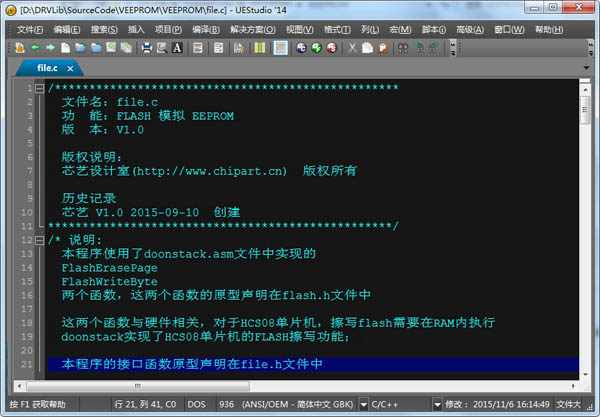The height and width of the screenshot is (417, 600).
Task: Open the 解决方案(O) menu
Action: [x=253, y=29]
